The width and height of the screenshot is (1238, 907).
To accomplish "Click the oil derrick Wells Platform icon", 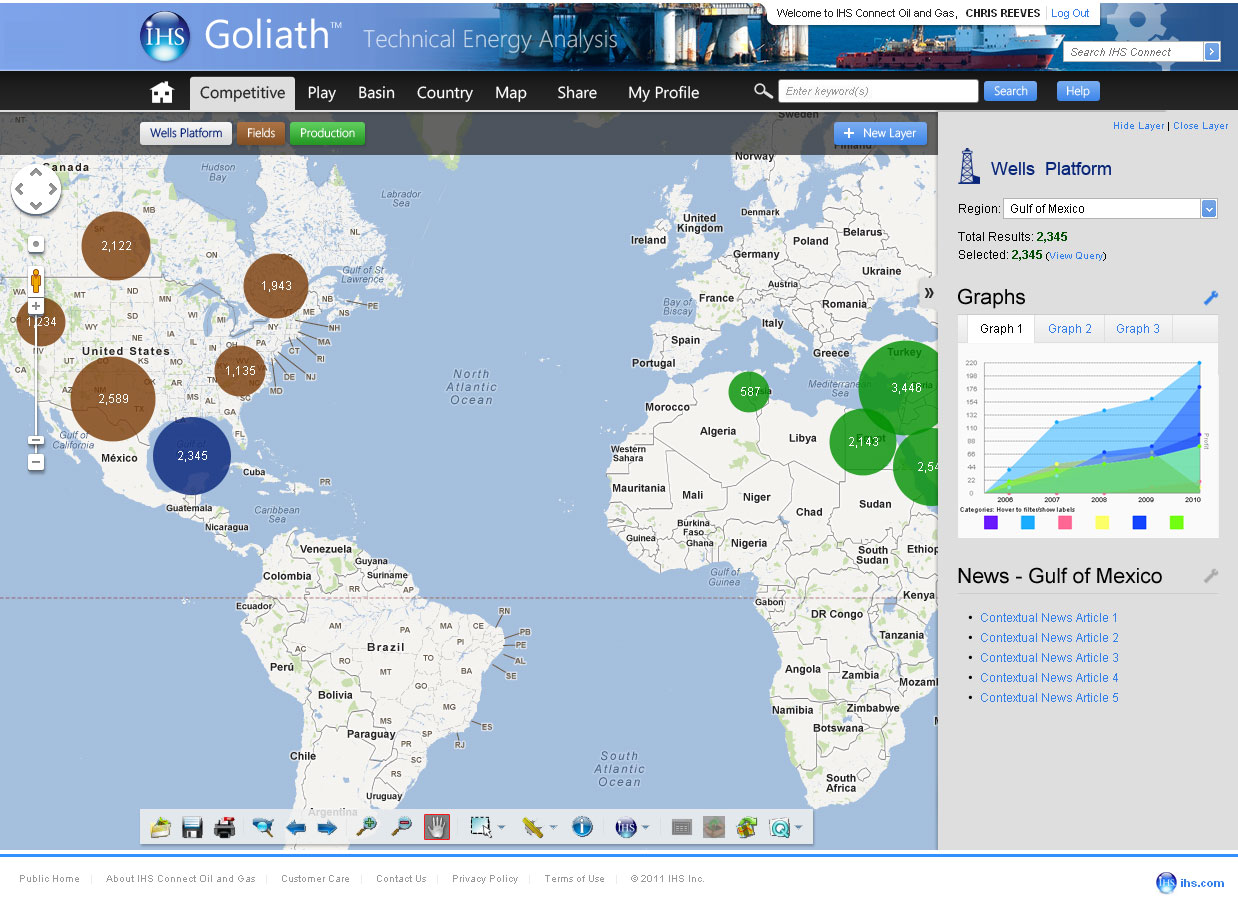I will click(x=969, y=166).
